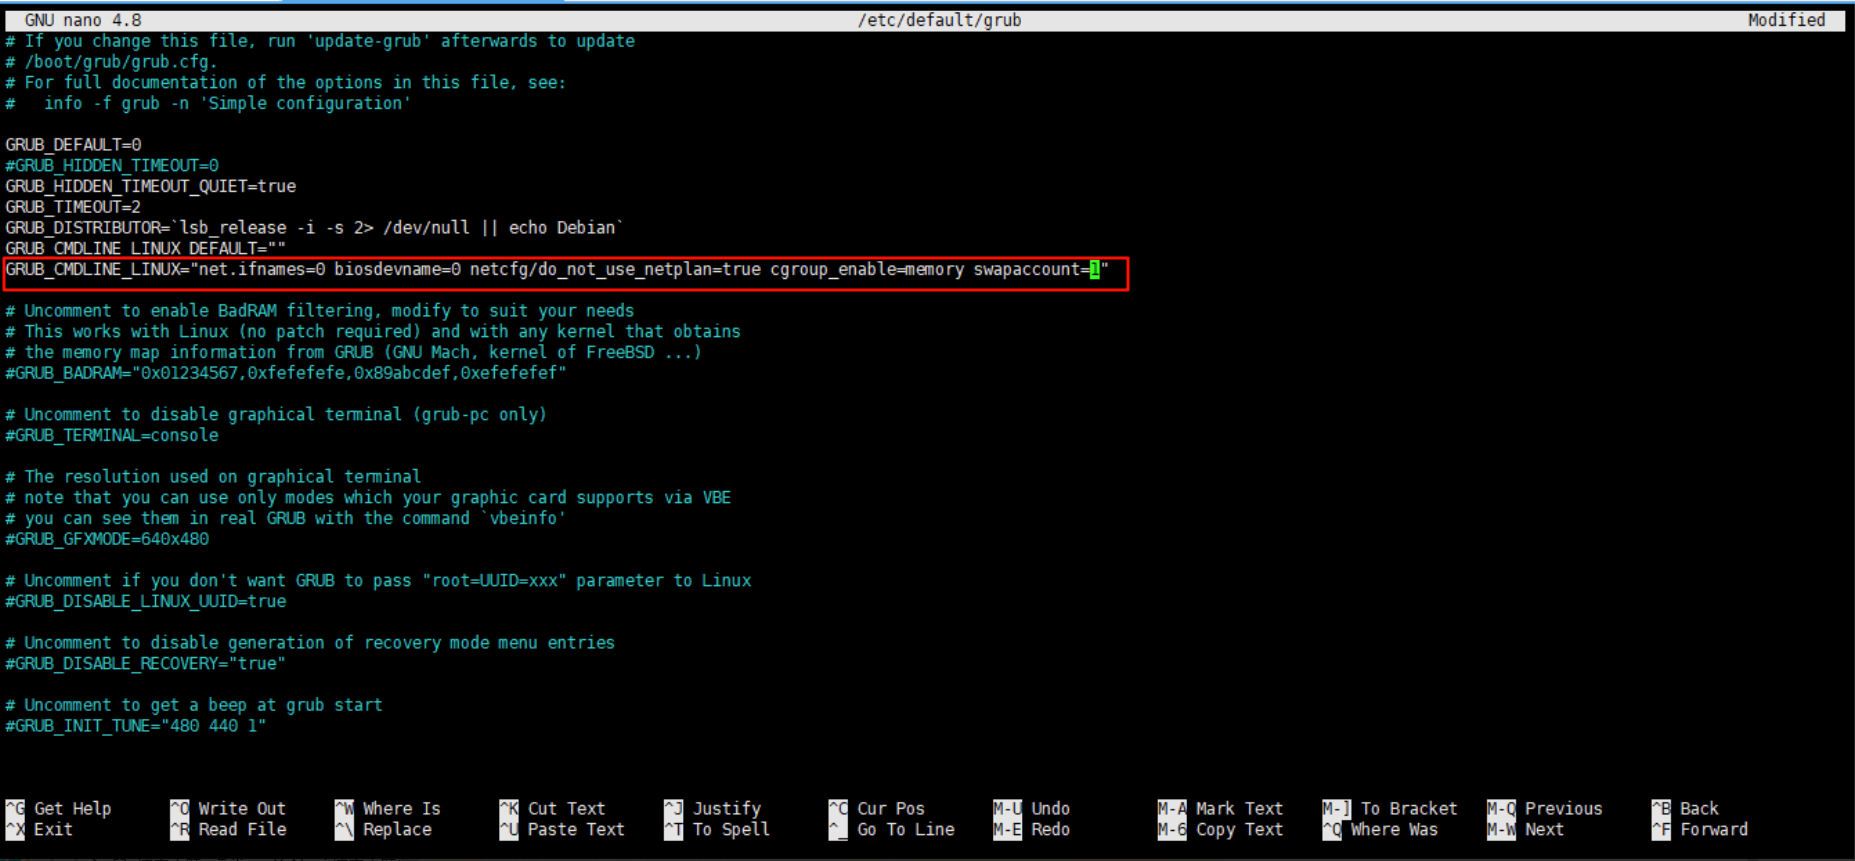Click the GRUB_DEFAULT=0 line
The width and height of the screenshot is (1855, 861).
(73, 145)
